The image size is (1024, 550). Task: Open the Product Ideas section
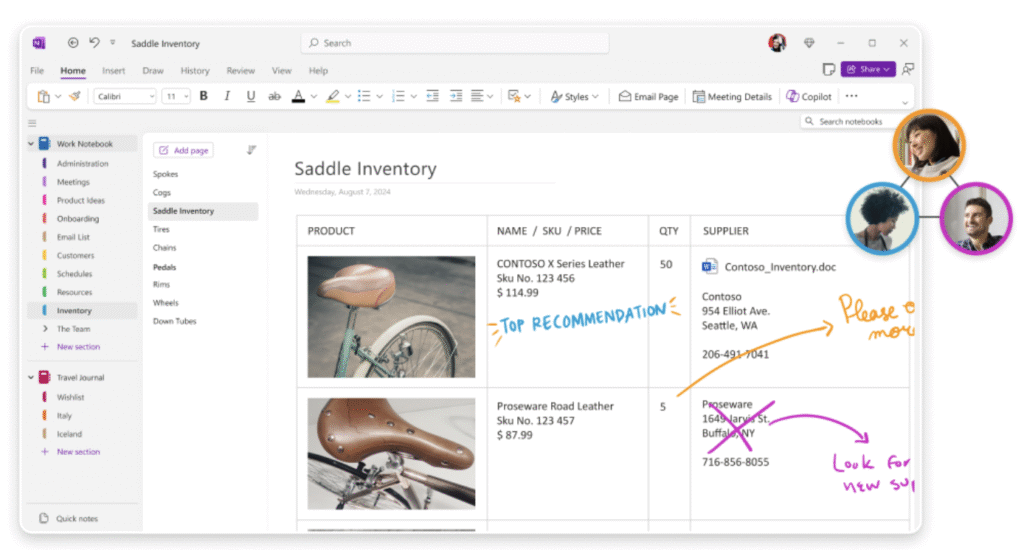(x=80, y=201)
